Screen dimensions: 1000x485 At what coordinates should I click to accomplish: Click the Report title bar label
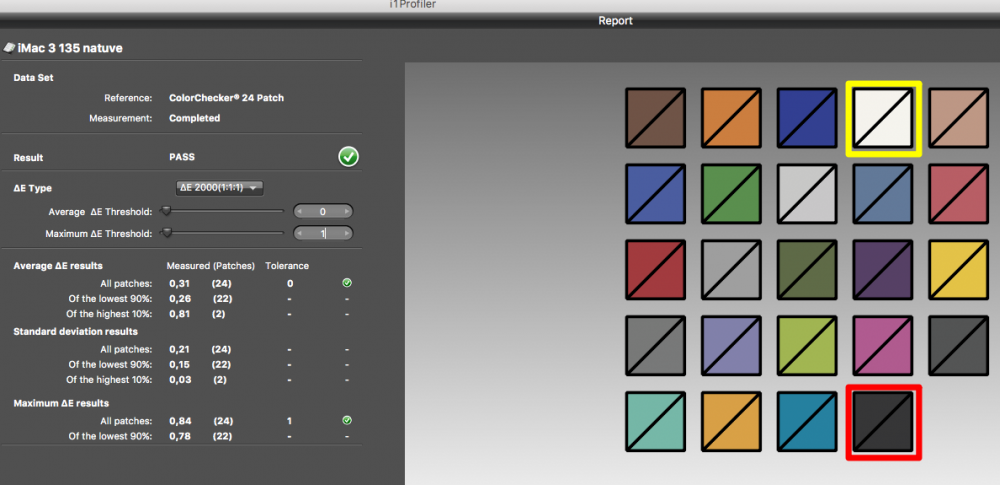(x=615, y=21)
